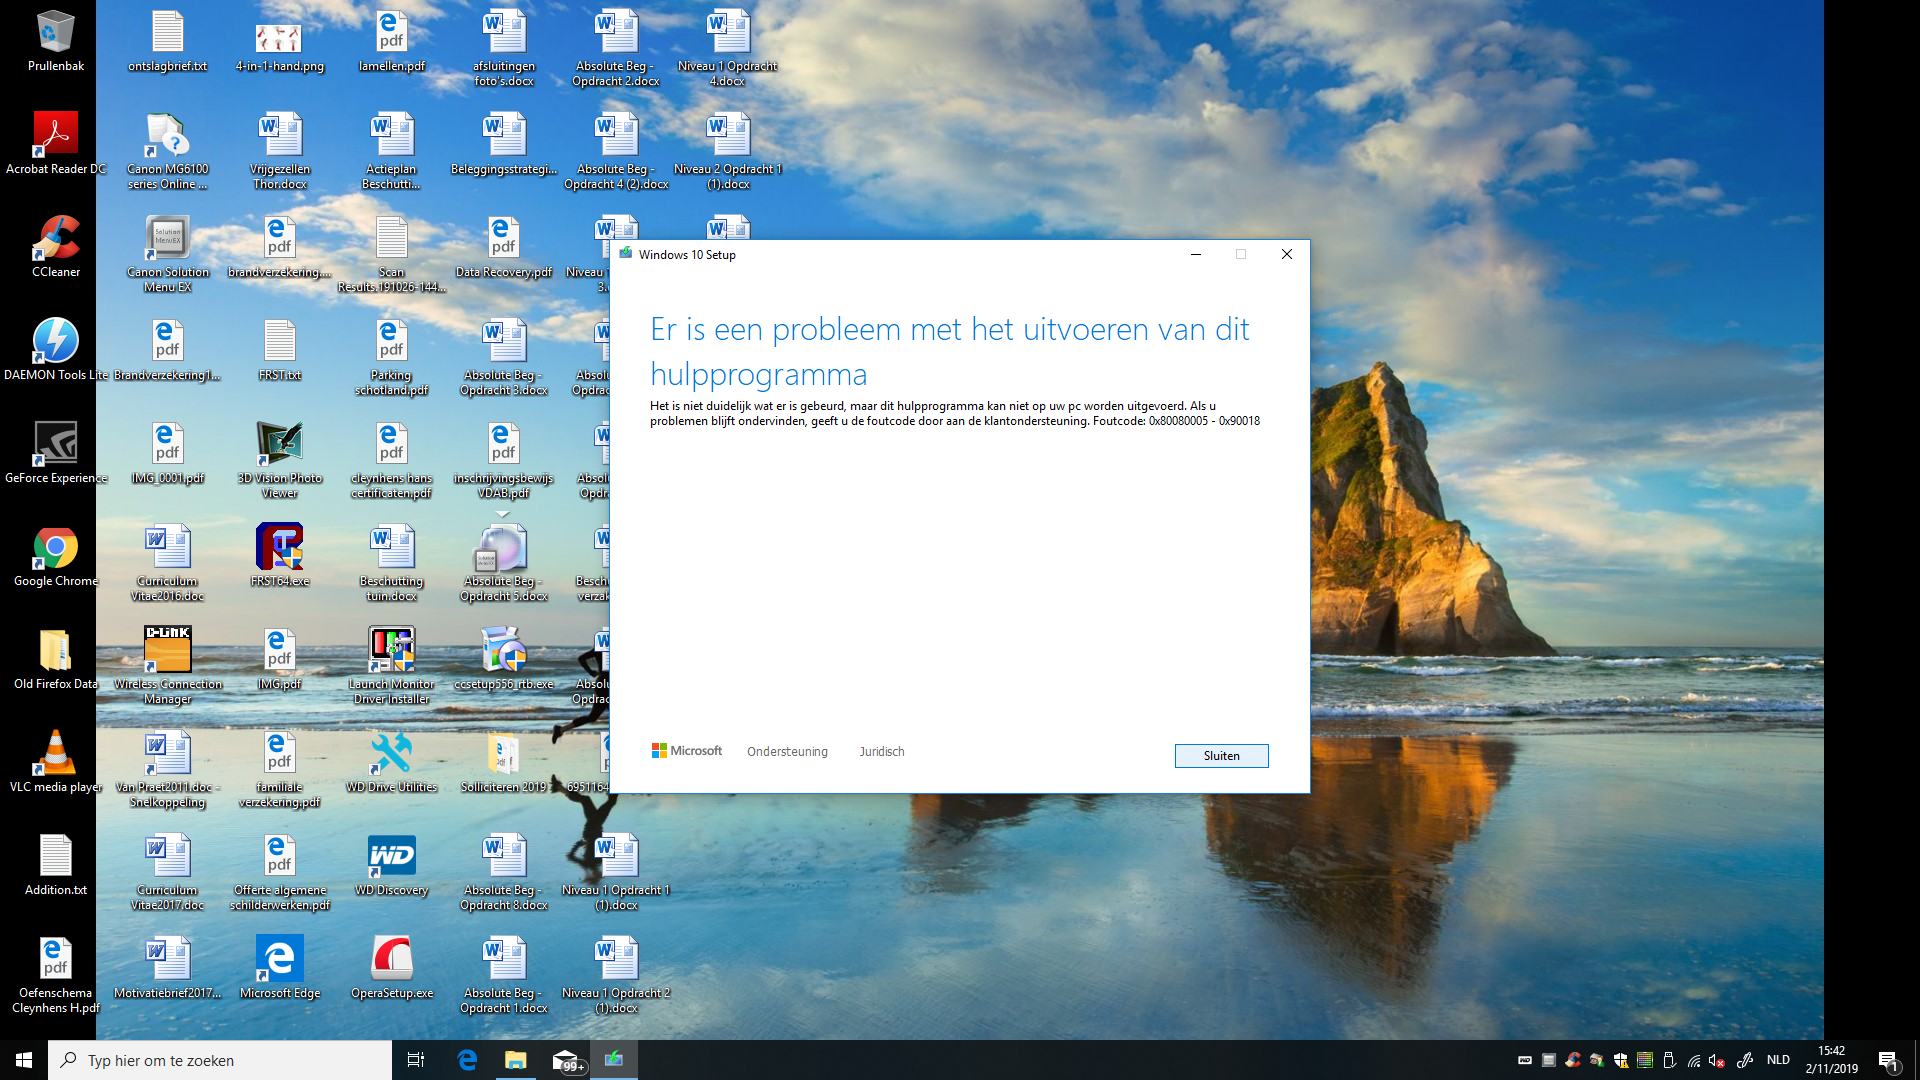The height and width of the screenshot is (1080, 1920).
Task: Select the Offerte algemene schilderwerken.pdf file
Action: pos(280,872)
